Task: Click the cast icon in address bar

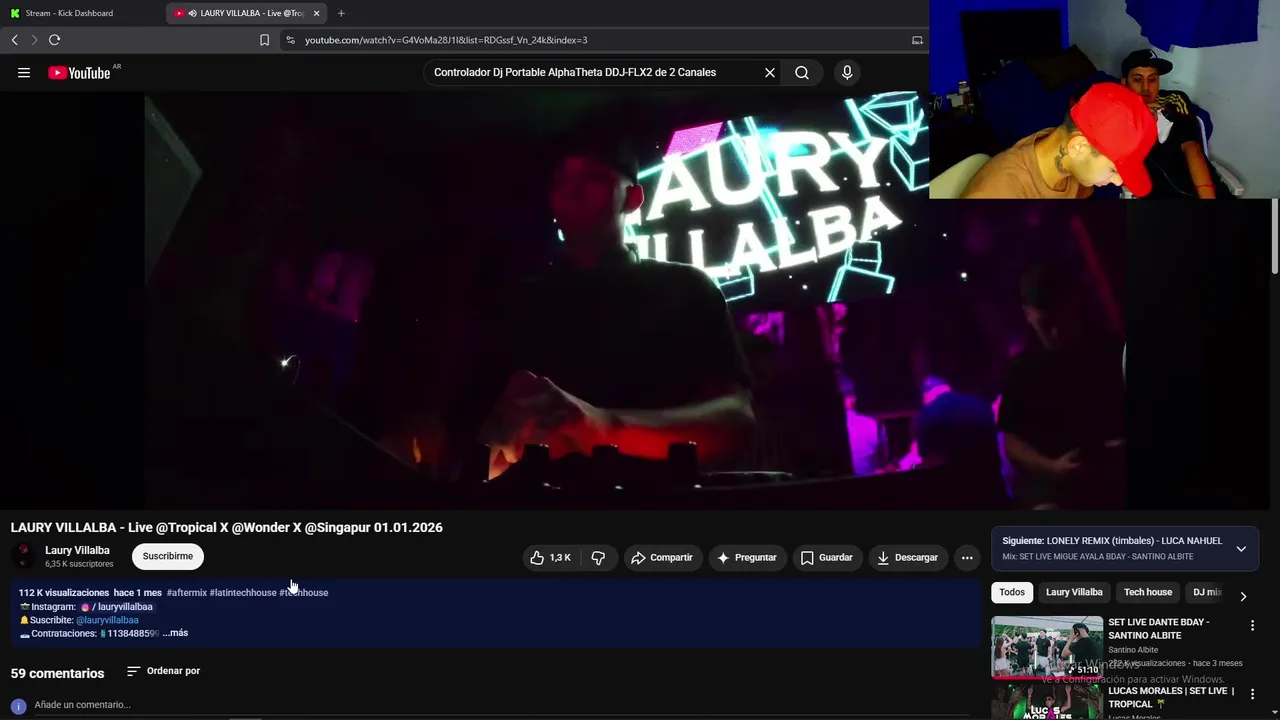Action: tap(917, 40)
